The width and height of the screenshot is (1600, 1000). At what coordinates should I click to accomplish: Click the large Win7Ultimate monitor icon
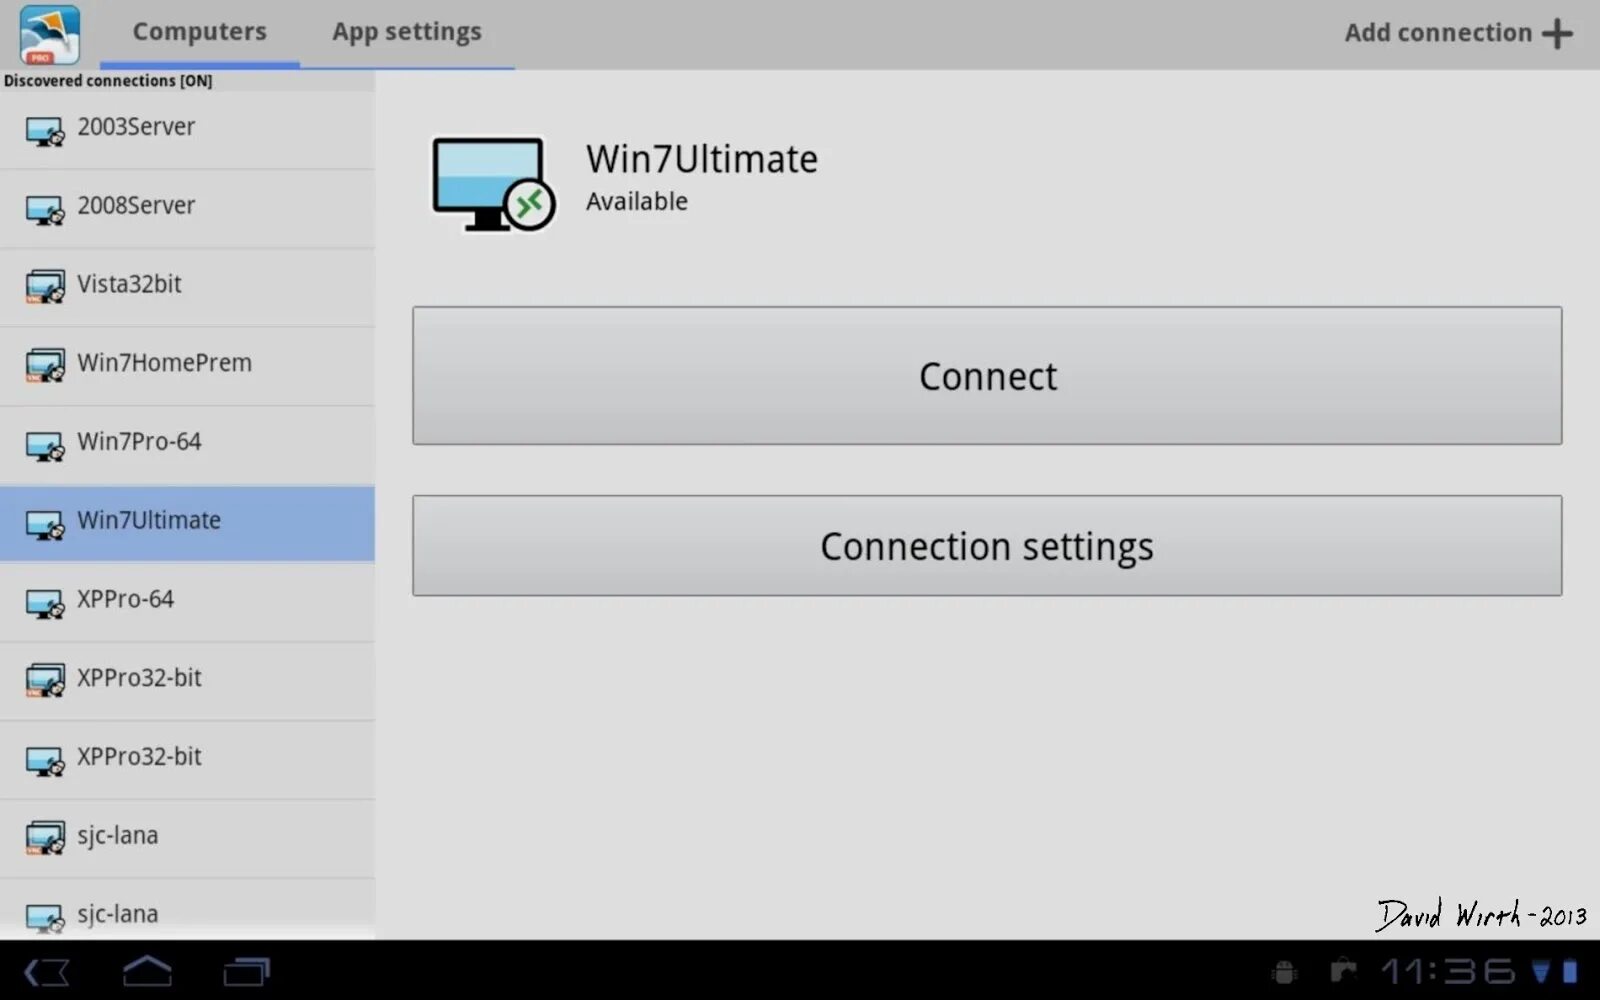pos(493,184)
